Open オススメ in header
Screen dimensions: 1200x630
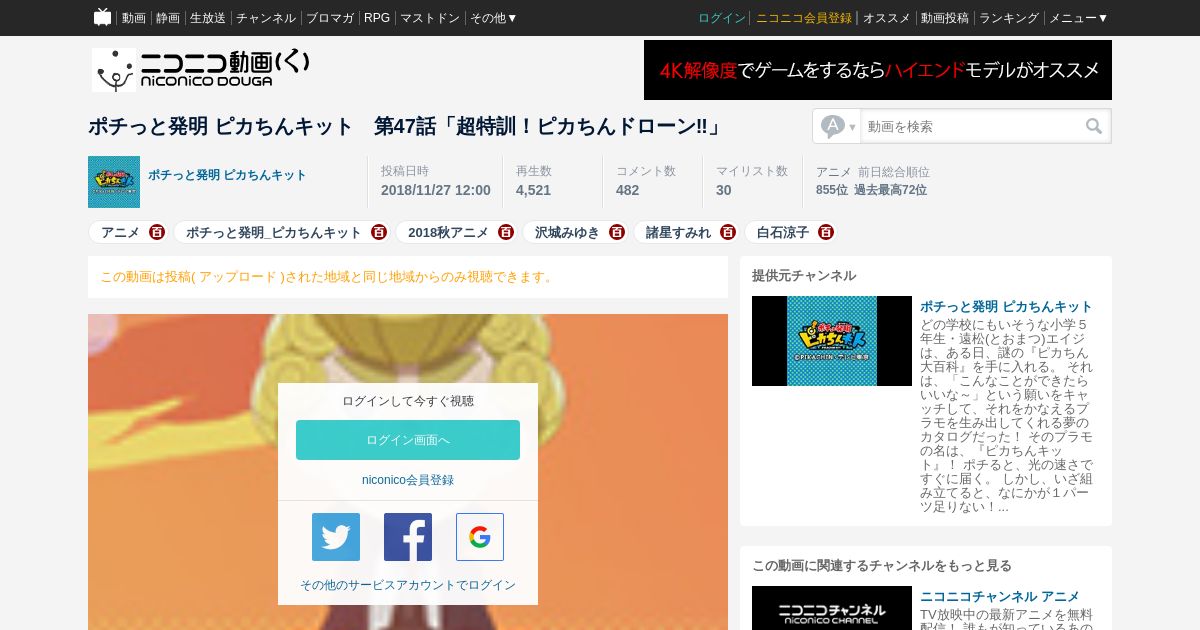[887, 18]
